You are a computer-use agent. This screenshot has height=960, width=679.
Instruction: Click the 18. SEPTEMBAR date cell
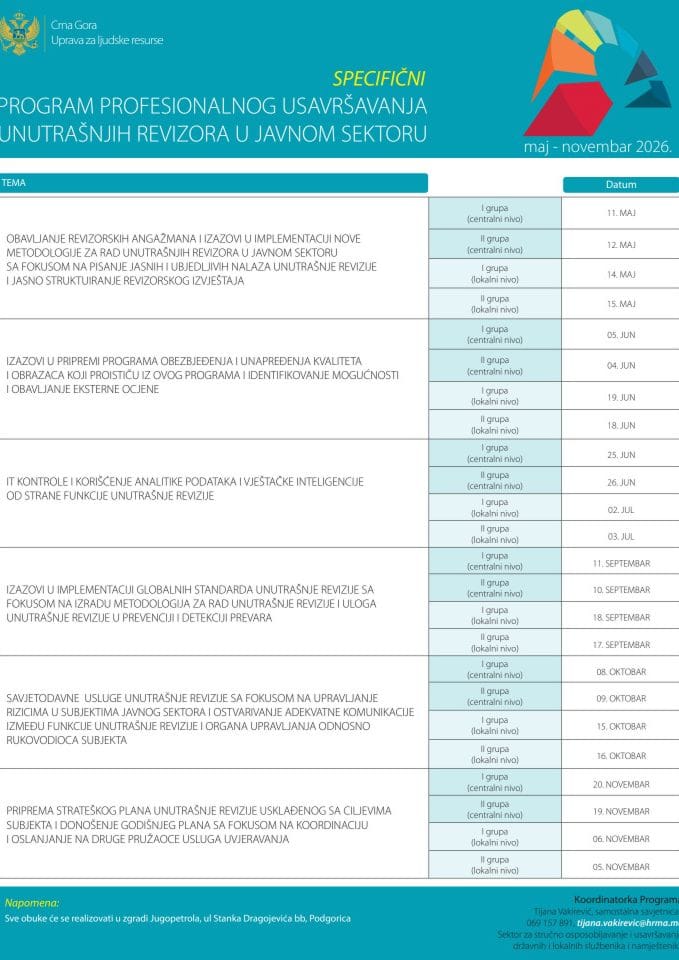point(621,618)
